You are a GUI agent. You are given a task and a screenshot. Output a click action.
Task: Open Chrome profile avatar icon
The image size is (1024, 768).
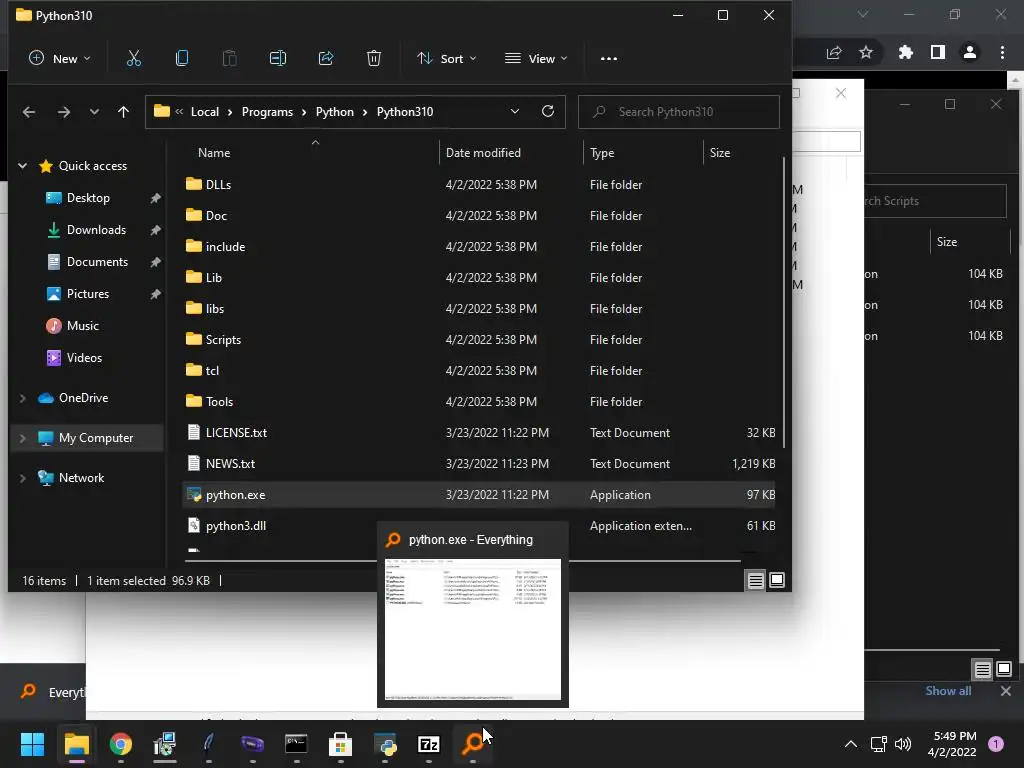(970, 52)
